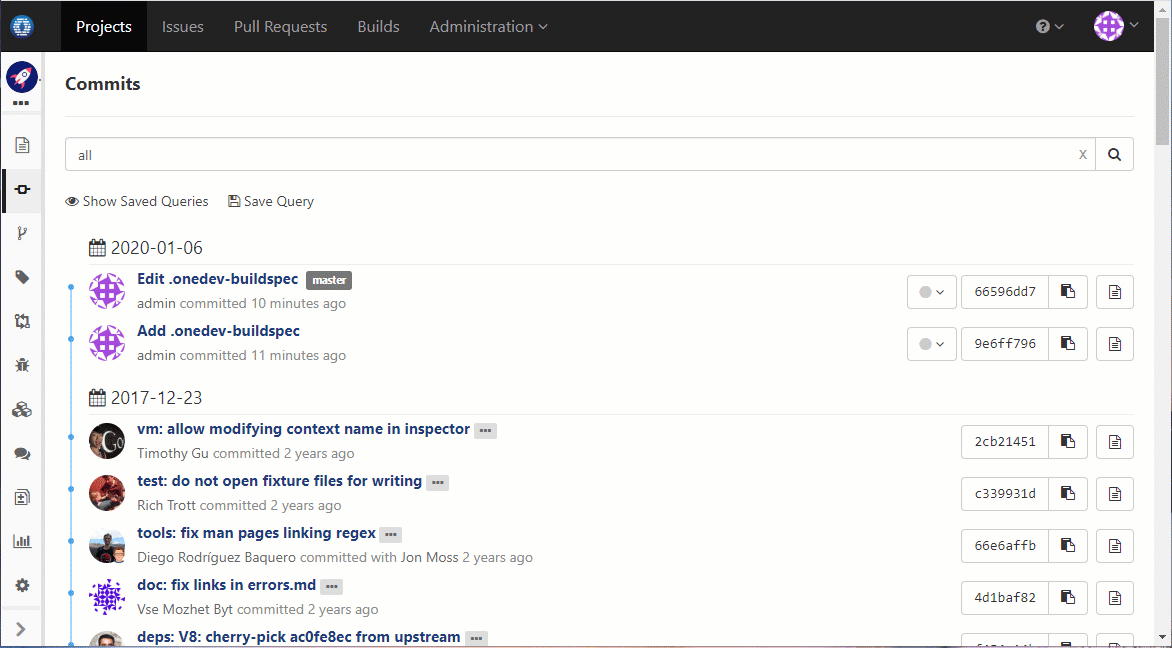
Task: Open commit hash link 2cb21451
Action: 1005,442
